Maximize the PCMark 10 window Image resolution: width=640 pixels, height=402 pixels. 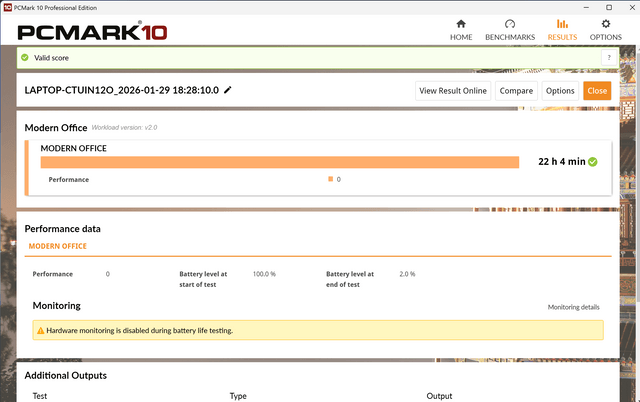coord(609,7)
